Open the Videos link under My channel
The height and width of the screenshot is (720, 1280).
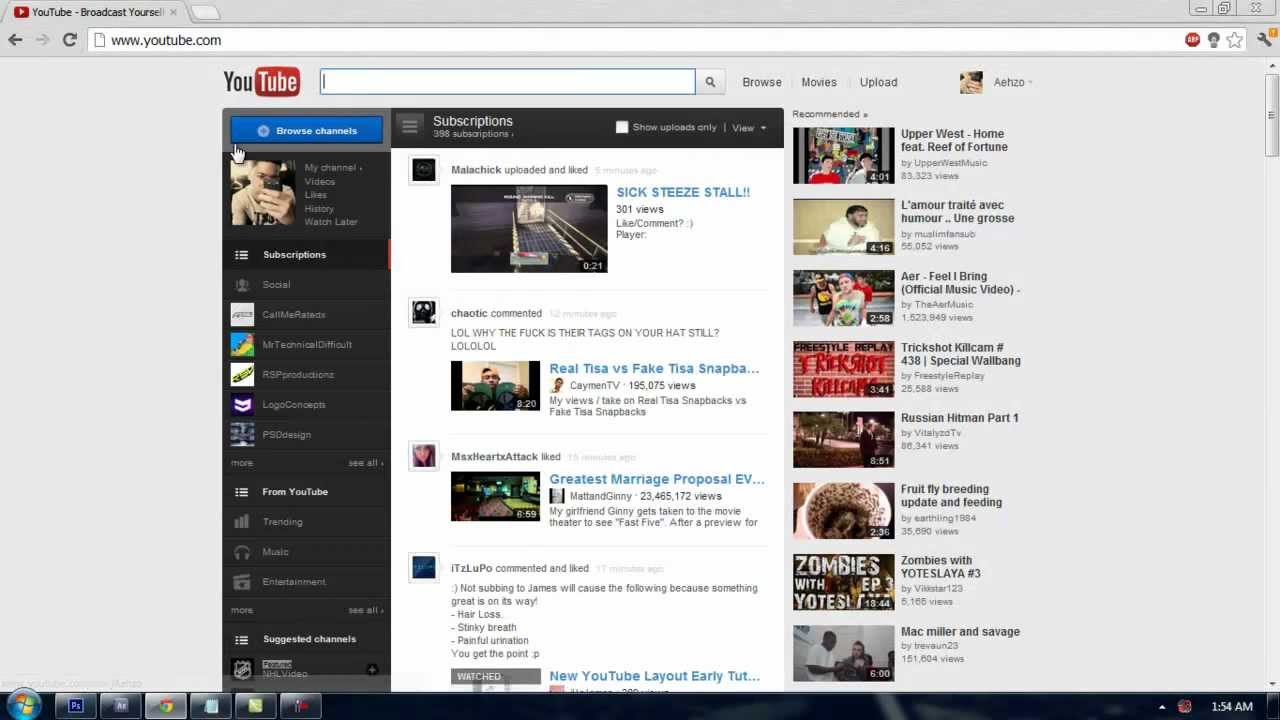click(x=320, y=182)
